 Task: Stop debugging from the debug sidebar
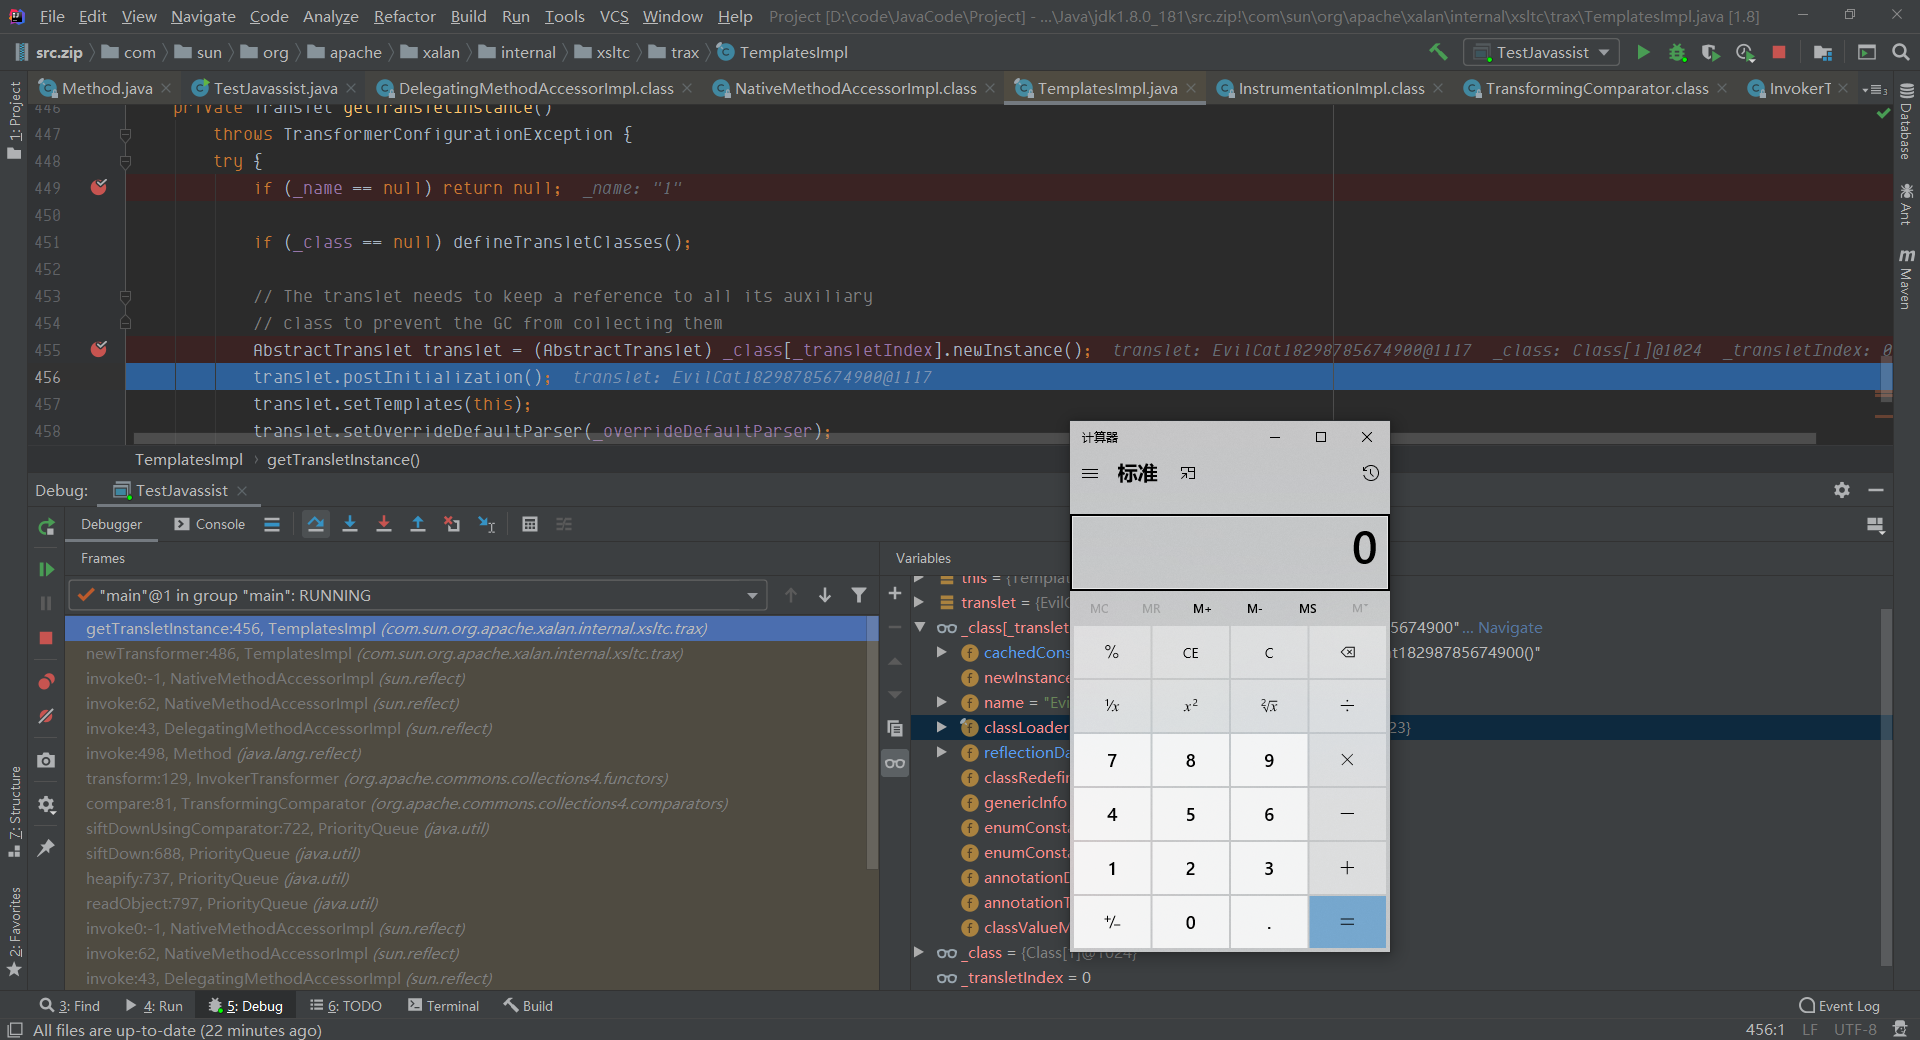pos(46,638)
